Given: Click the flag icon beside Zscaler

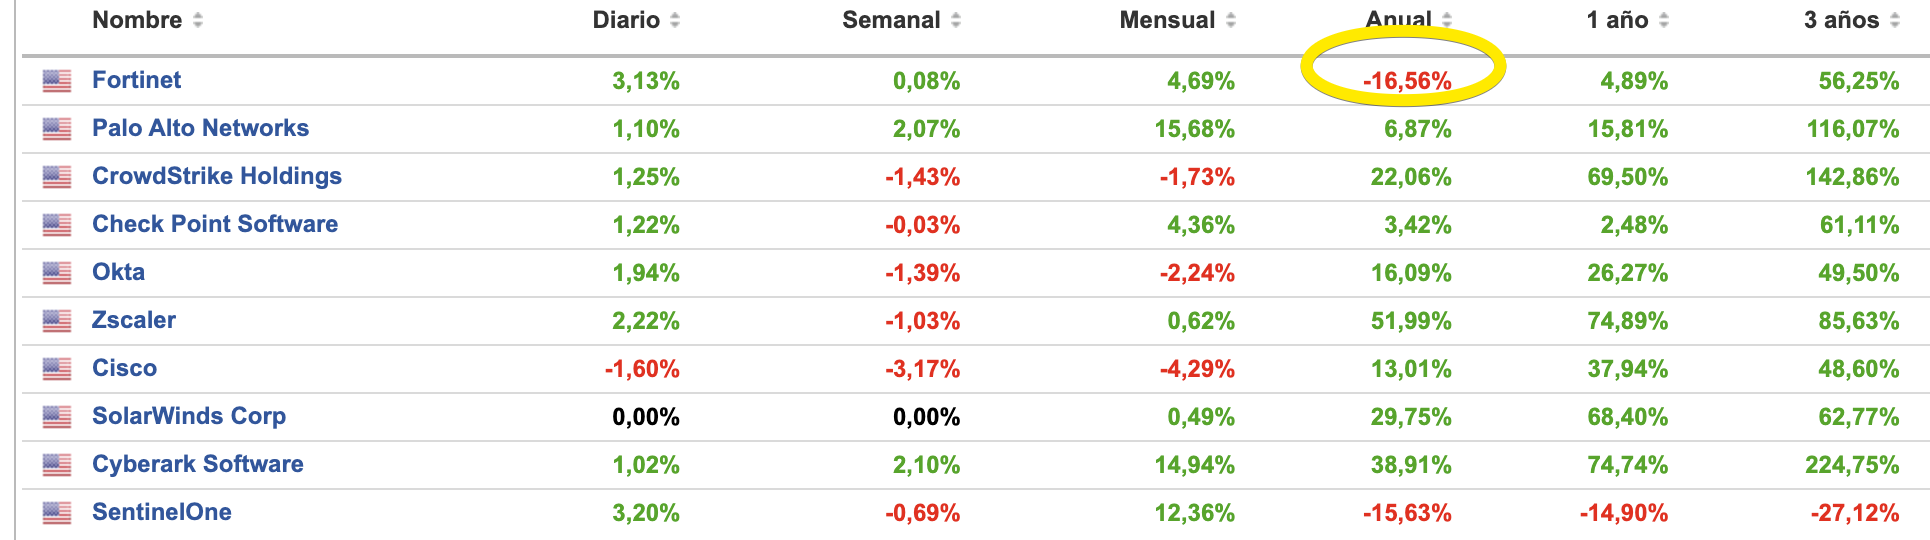Looking at the screenshot, I should point(57,321).
